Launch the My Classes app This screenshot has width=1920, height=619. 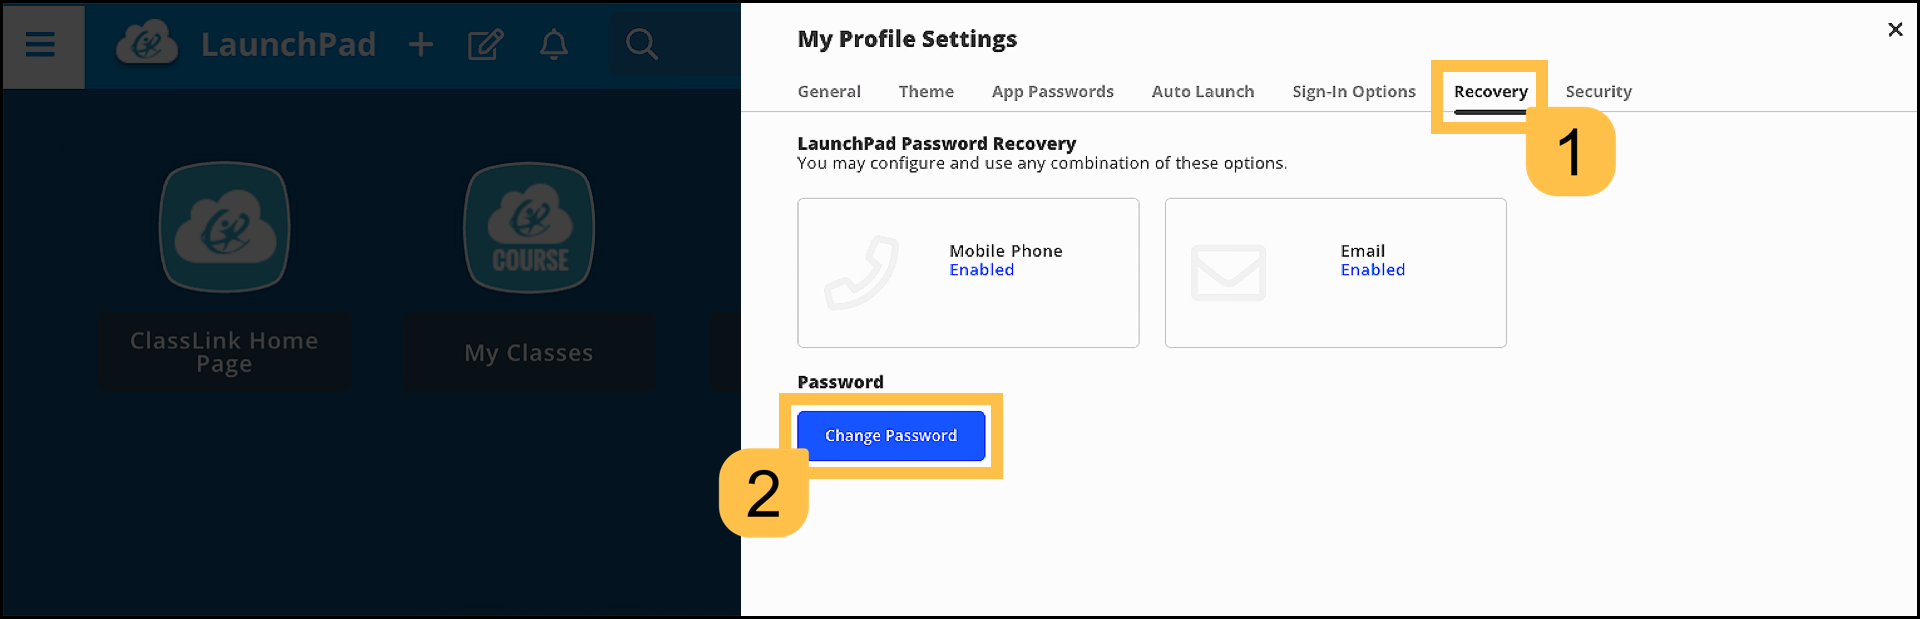528,227
